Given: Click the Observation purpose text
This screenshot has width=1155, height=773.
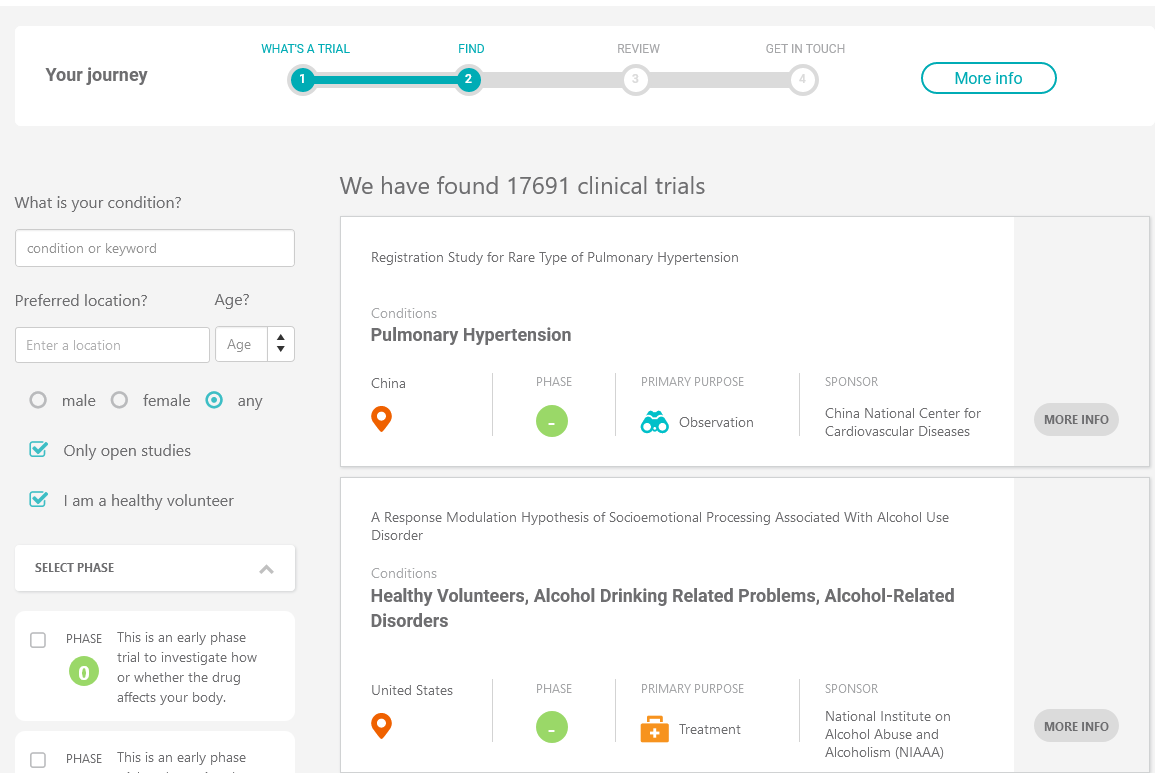Looking at the screenshot, I should coord(716,422).
